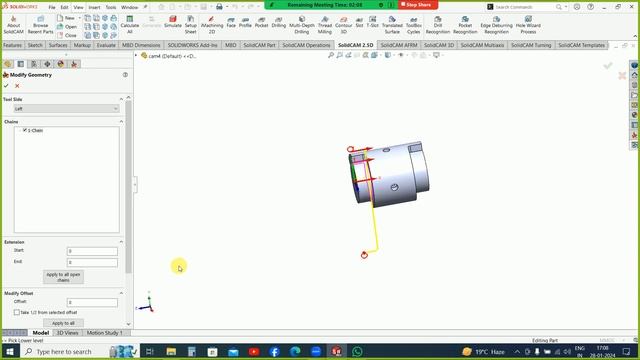
Task: Click the Modify Offset input field
Action: point(92,302)
